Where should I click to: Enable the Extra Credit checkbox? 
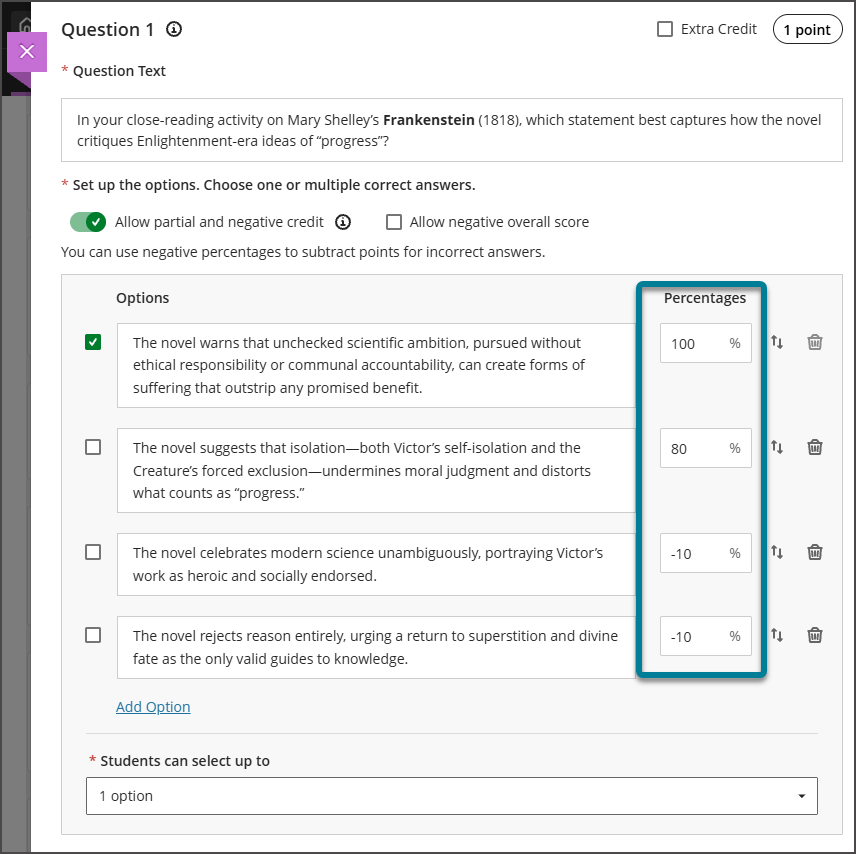664,29
